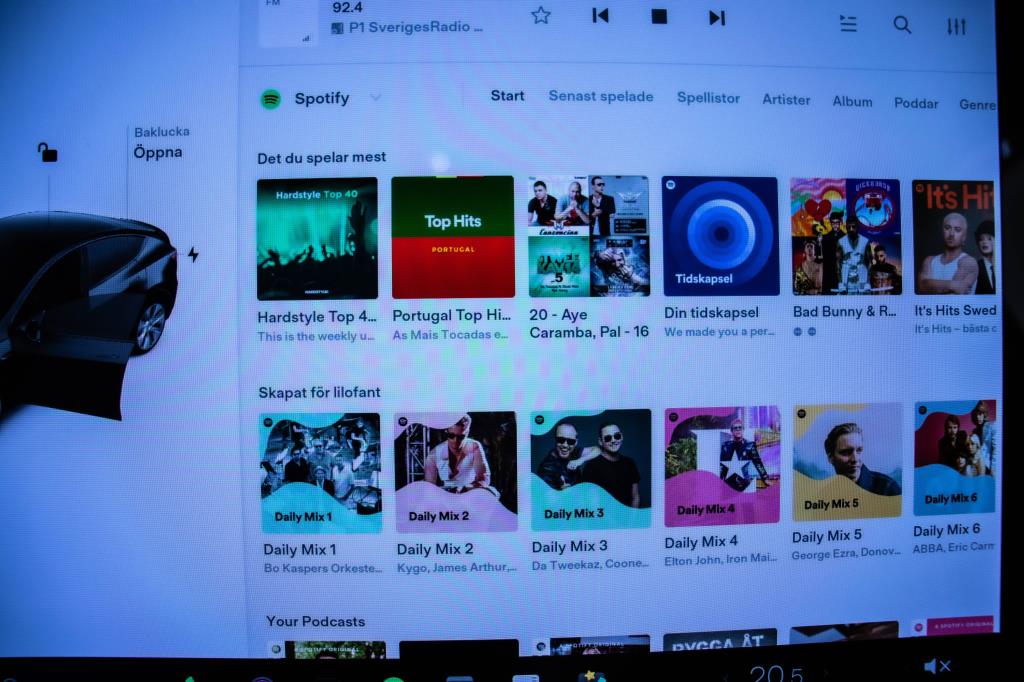Click the 'Hardstyle Top 4...' title text
Screen dimensions: 1024x682
[x=317, y=317]
